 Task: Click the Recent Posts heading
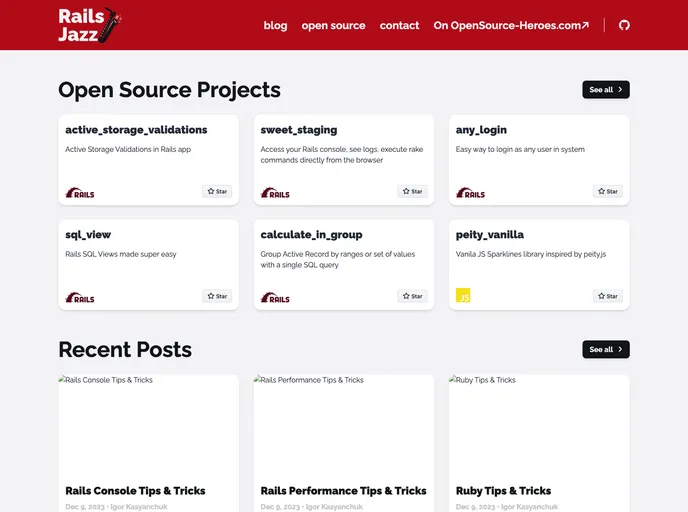(125, 350)
